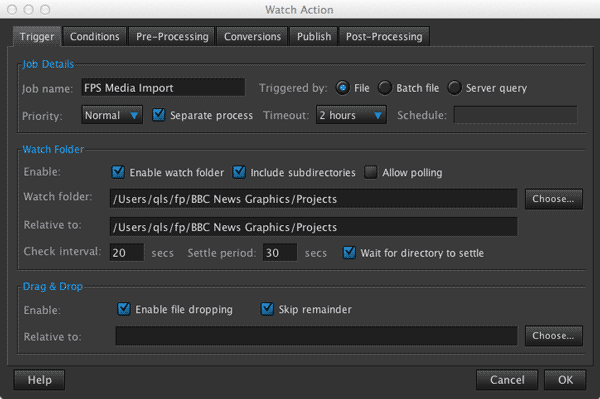Open the Timeout dropdown showing 2 hours
Image resolution: width=600 pixels, height=399 pixels.
click(x=351, y=115)
